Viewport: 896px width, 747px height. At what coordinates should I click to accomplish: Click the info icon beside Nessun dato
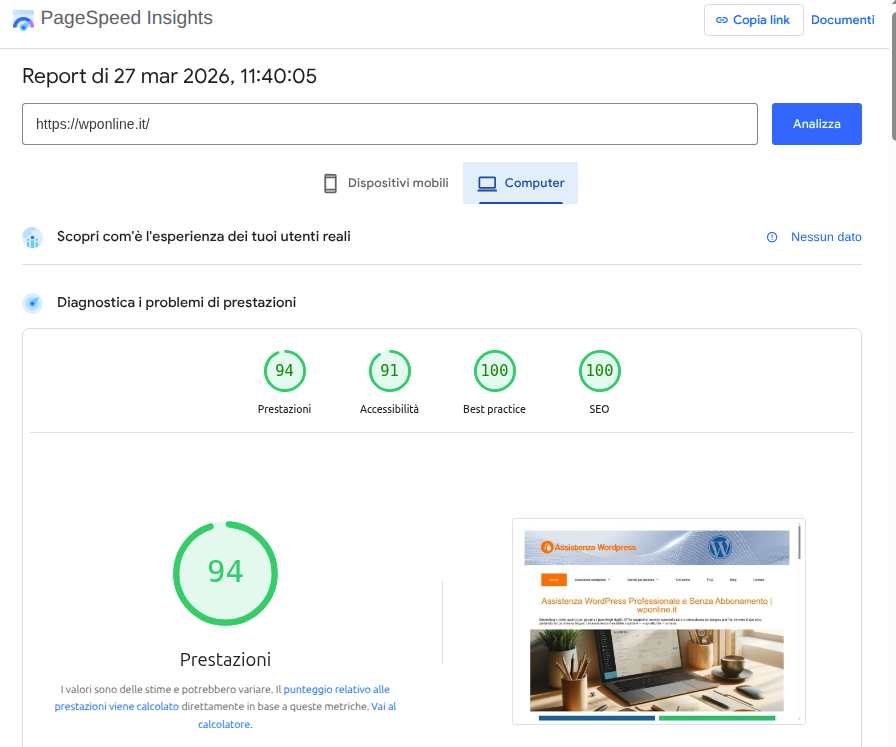tap(771, 237)
